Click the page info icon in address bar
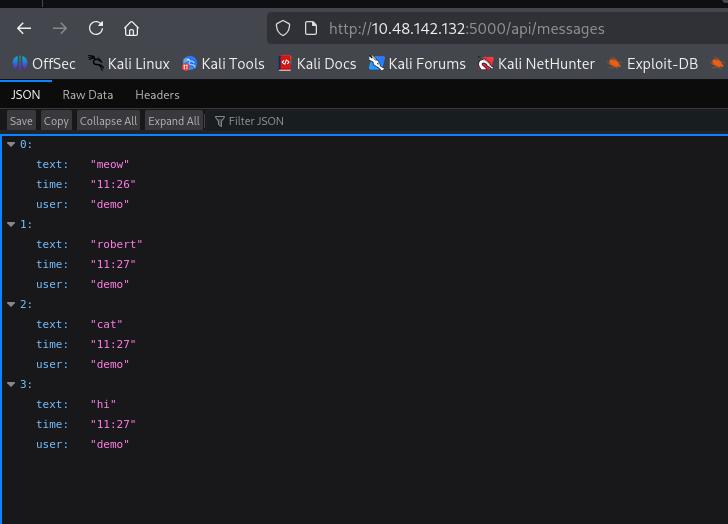Image resolution: width=728 pixels, height=524 pixels. click(x=310, y=28)
